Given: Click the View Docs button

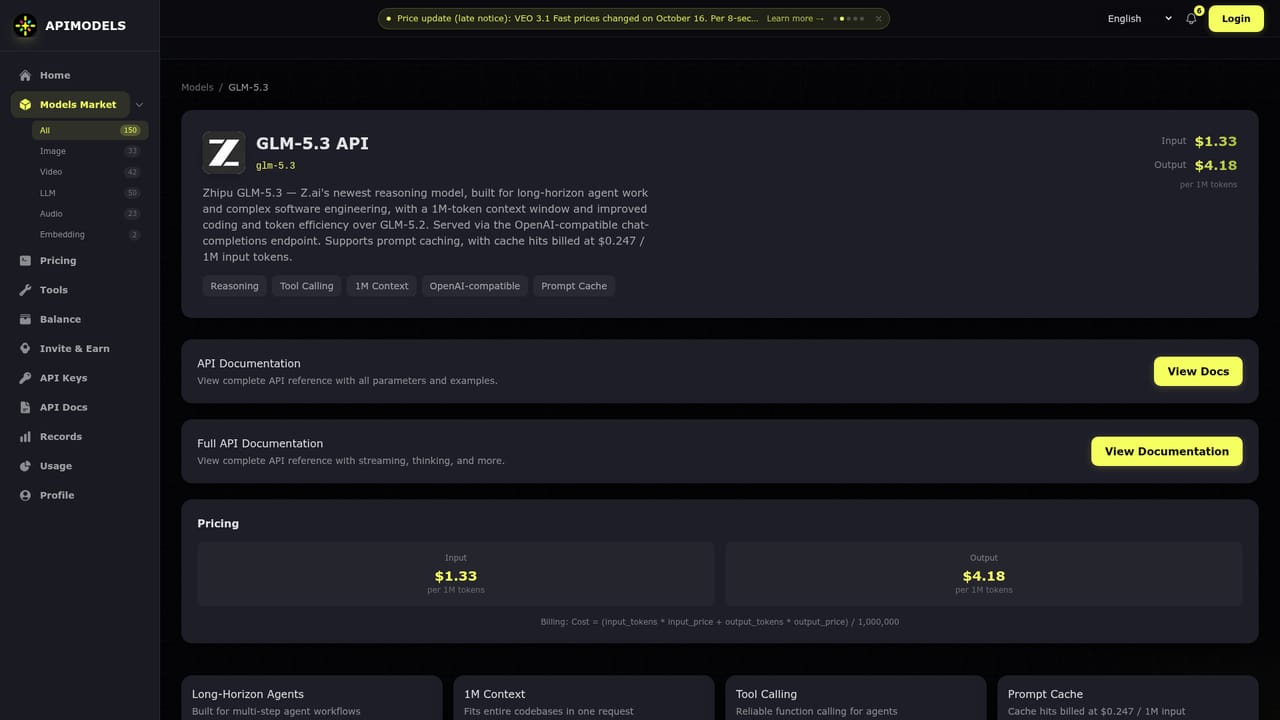Looking at the screenshot, I should 1198,371.
